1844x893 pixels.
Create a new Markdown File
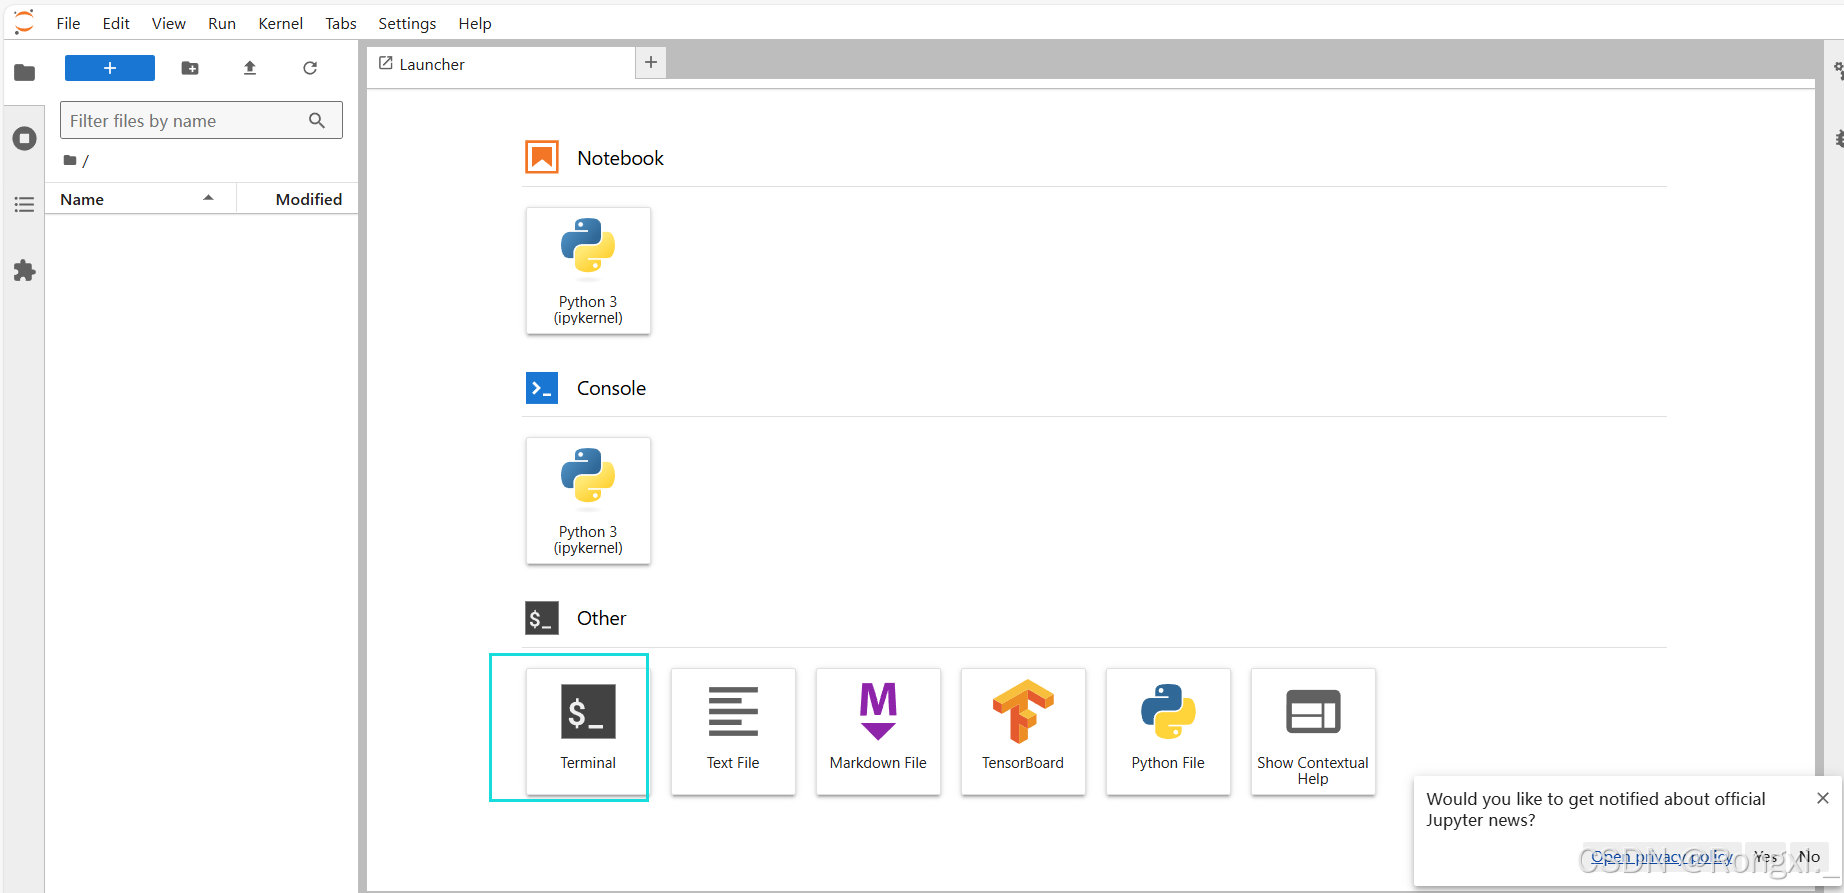878,731
